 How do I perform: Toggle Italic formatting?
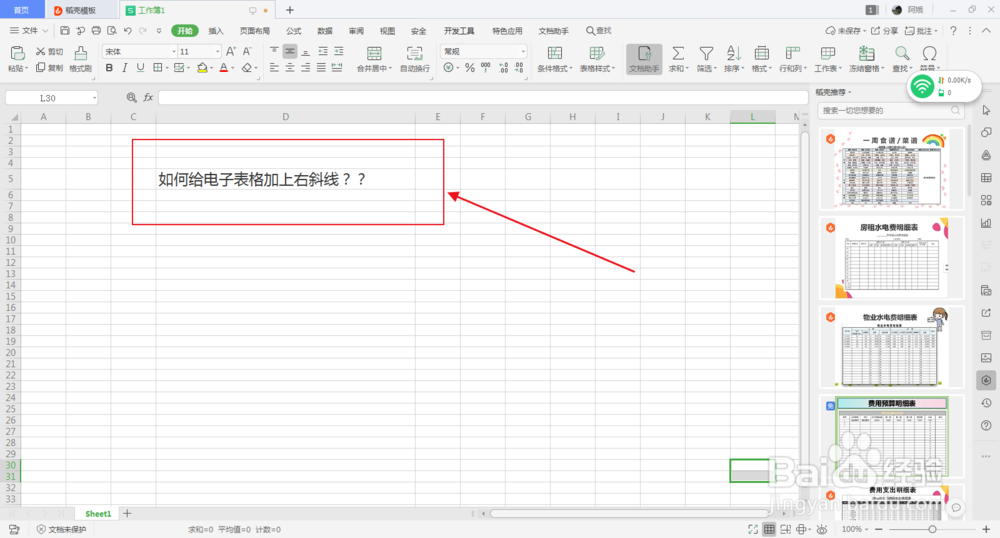pos(124,68)
